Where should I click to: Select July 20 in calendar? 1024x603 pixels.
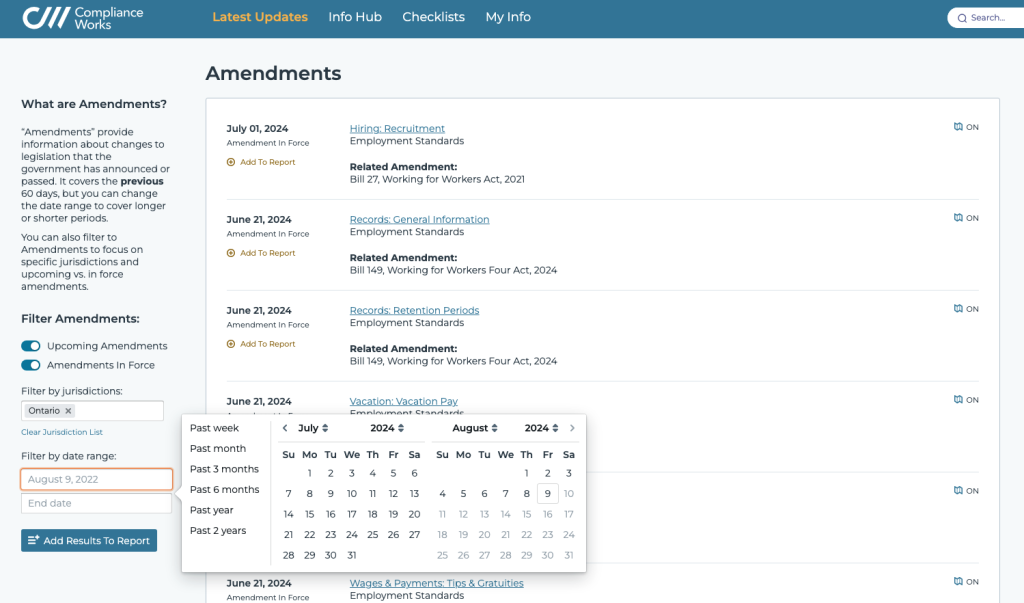pos(414,514)
